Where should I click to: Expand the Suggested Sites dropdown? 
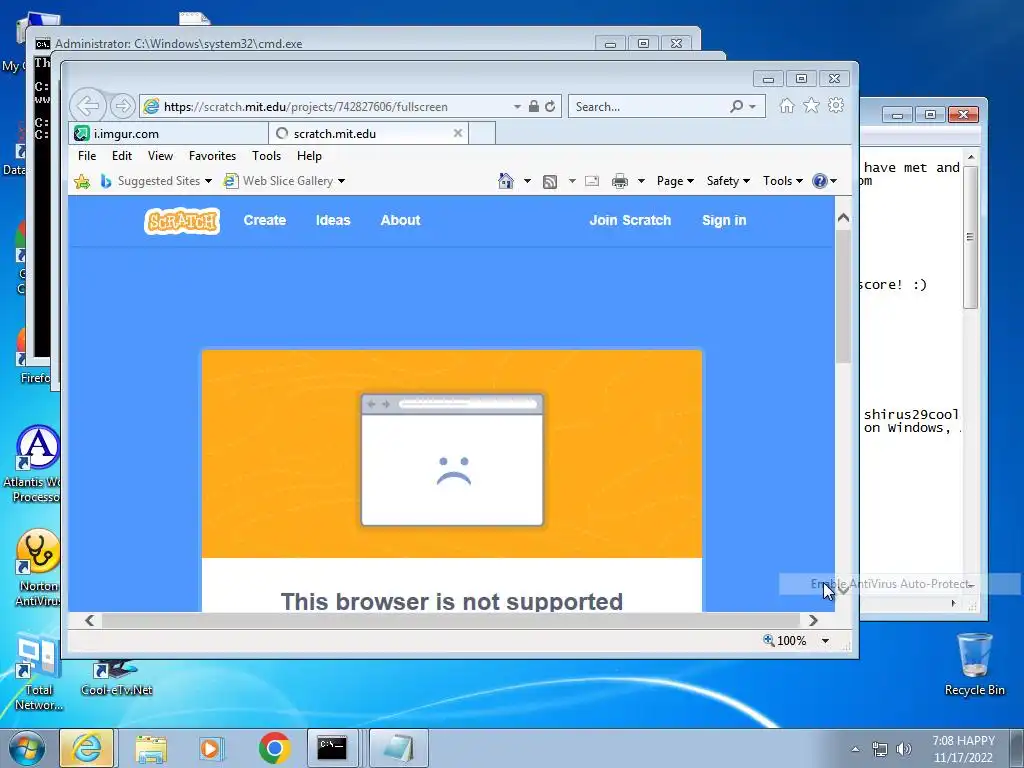(208, 182)
